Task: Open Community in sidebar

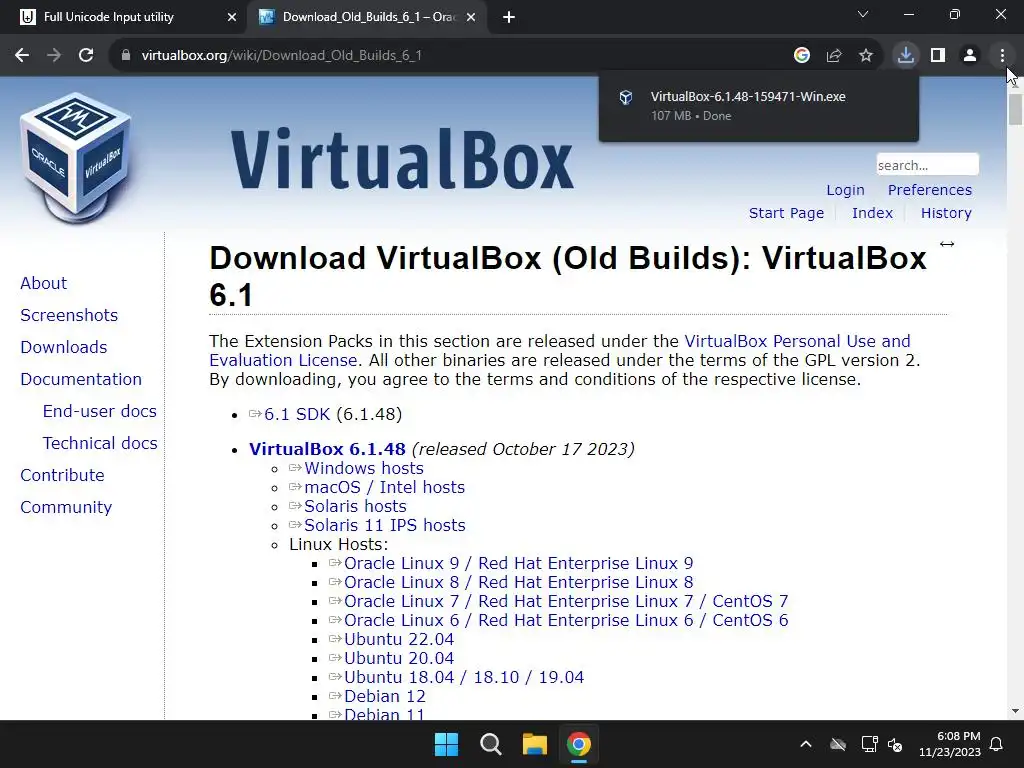Action: (66, 507)
